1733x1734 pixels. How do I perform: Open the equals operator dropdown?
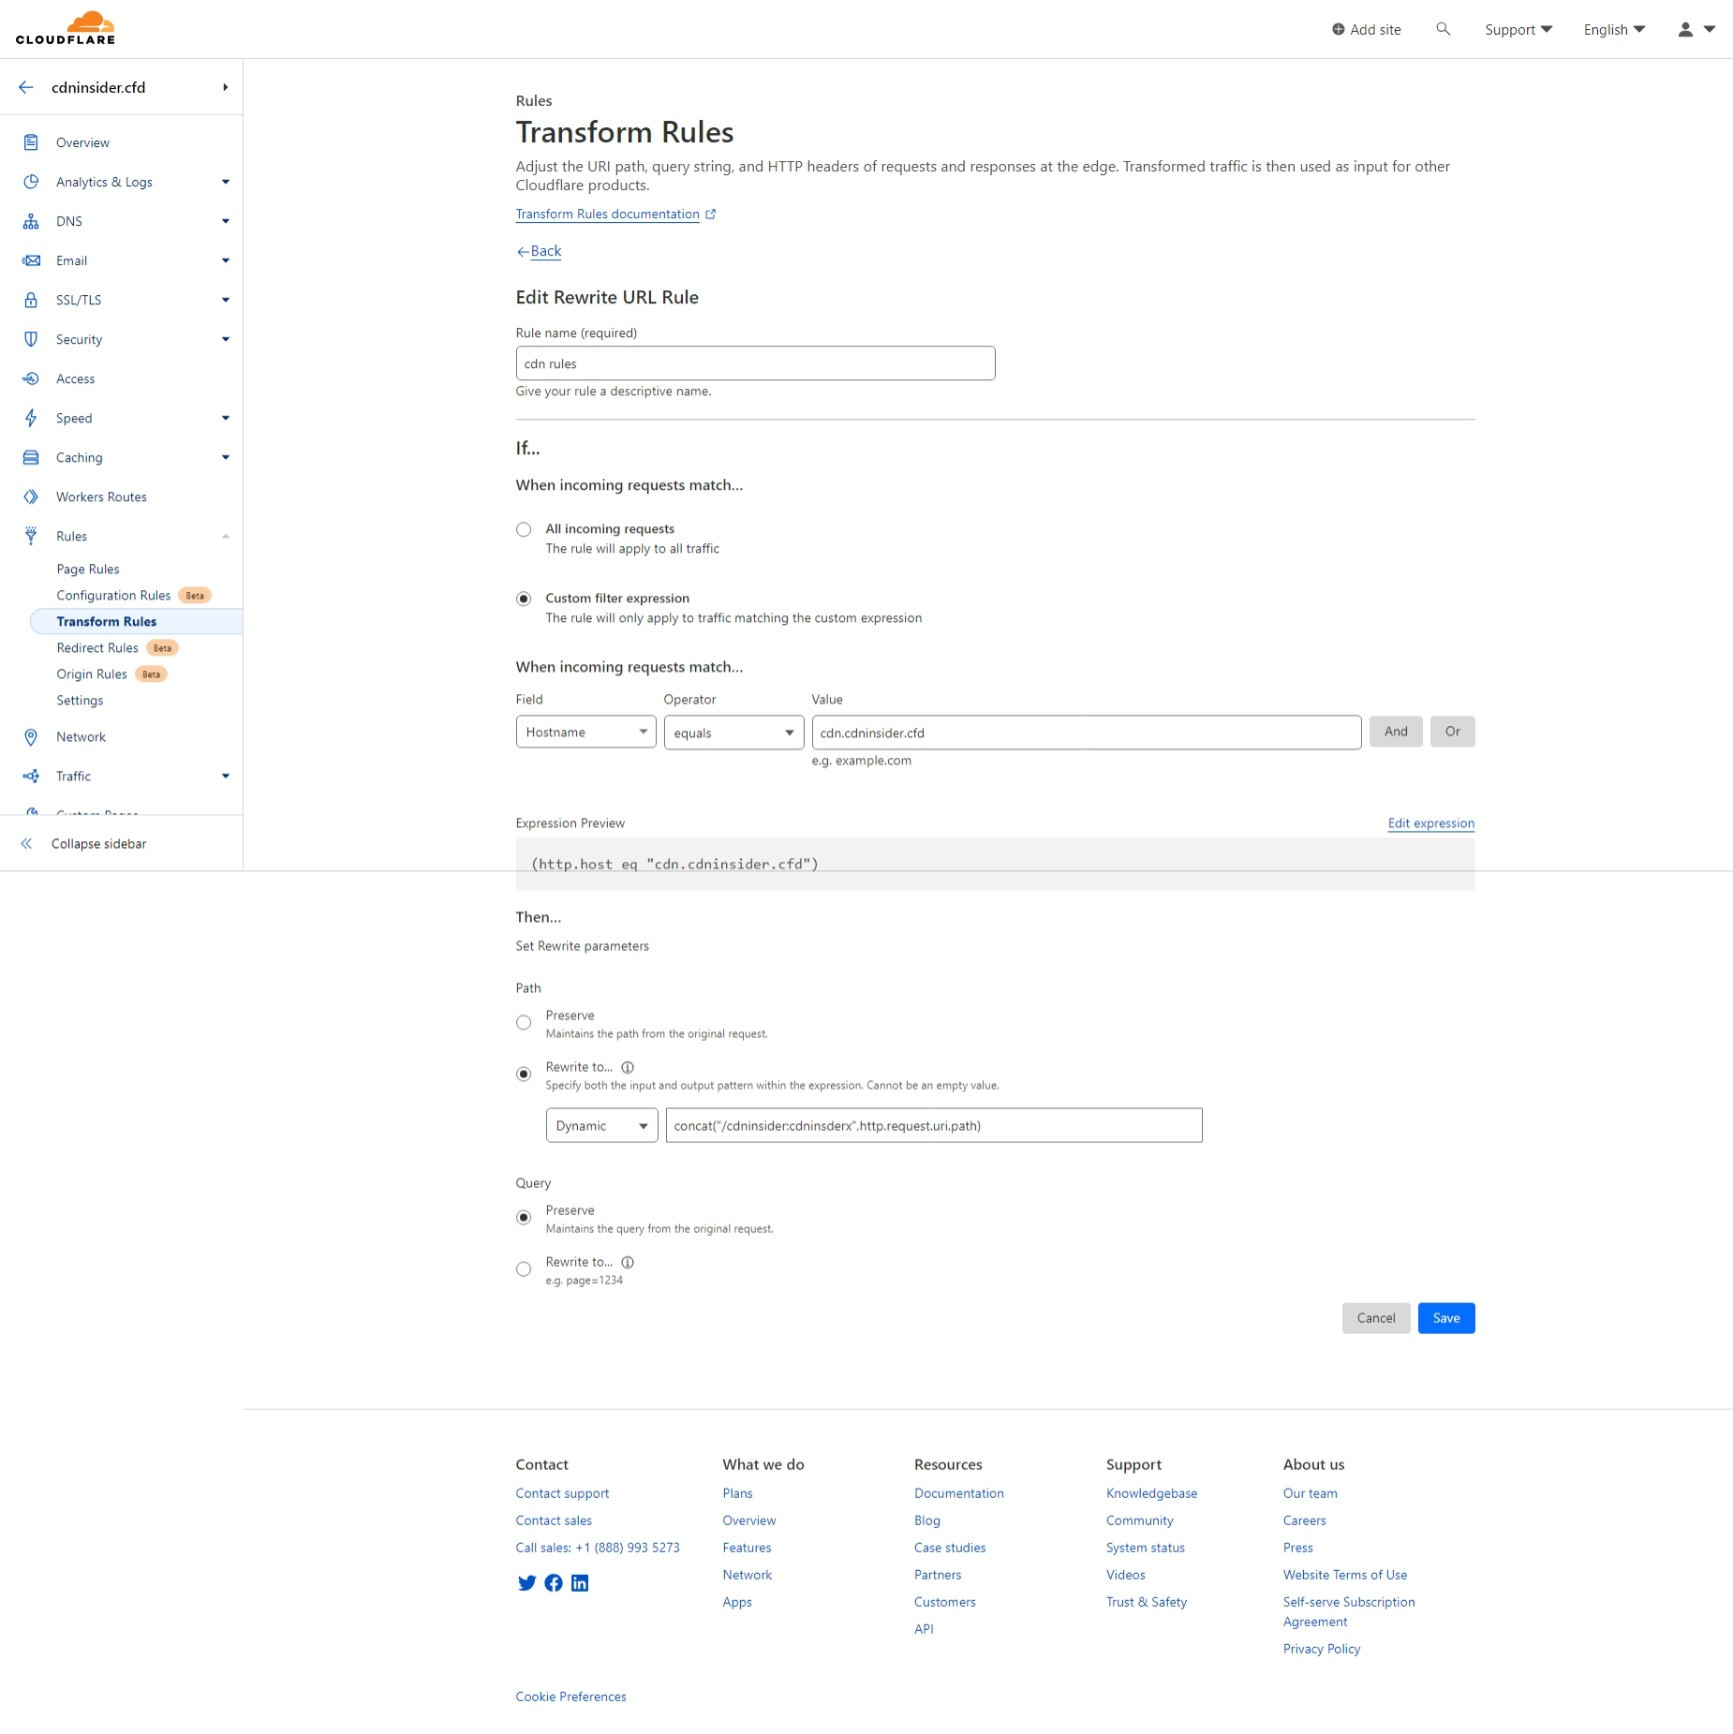click(734, 732)
